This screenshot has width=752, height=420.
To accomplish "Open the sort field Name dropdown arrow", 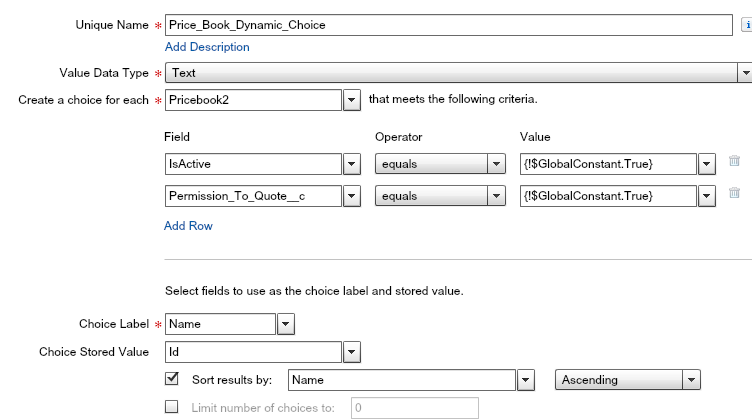I will click(525, 380).
